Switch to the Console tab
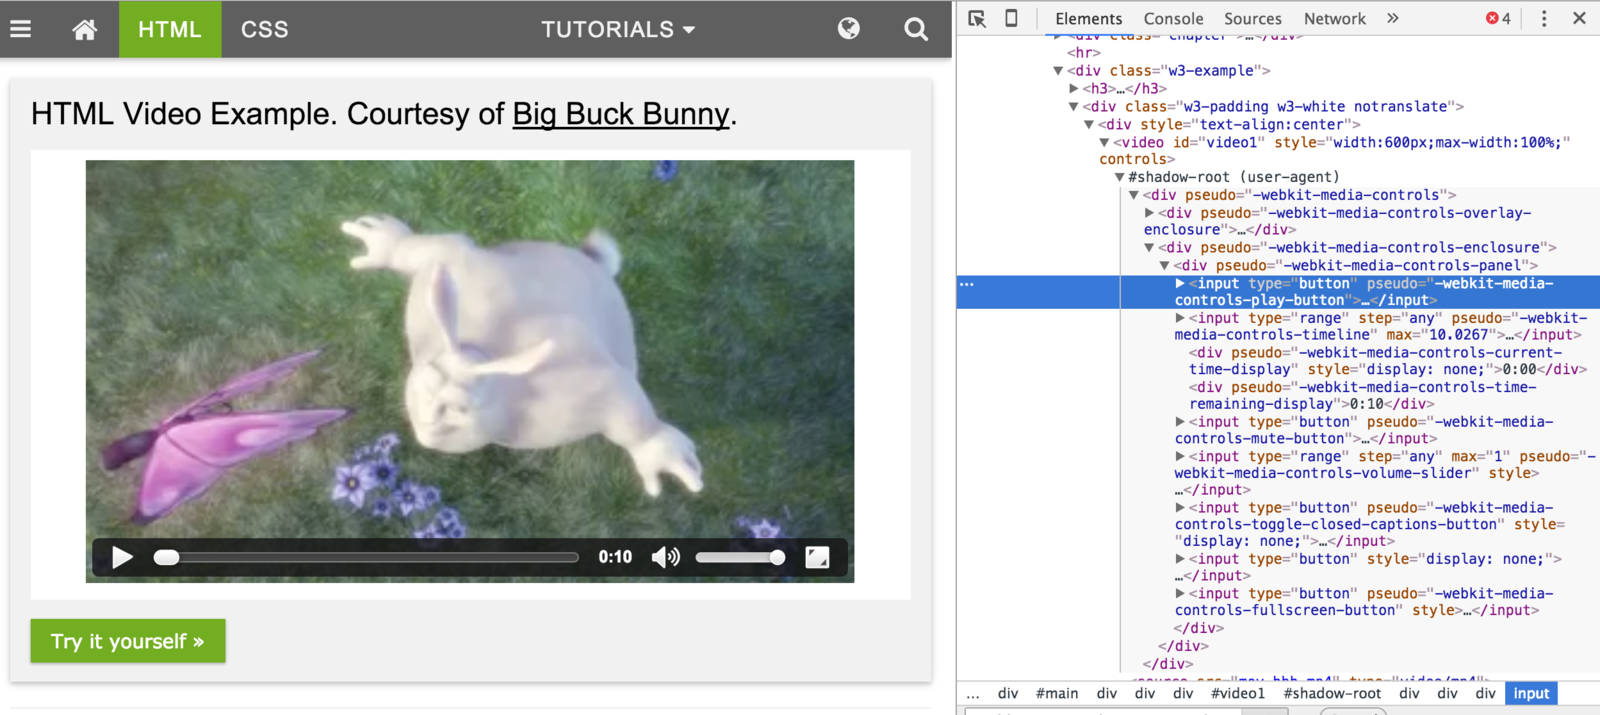The image size is (1600, 715). point(1173,18)
